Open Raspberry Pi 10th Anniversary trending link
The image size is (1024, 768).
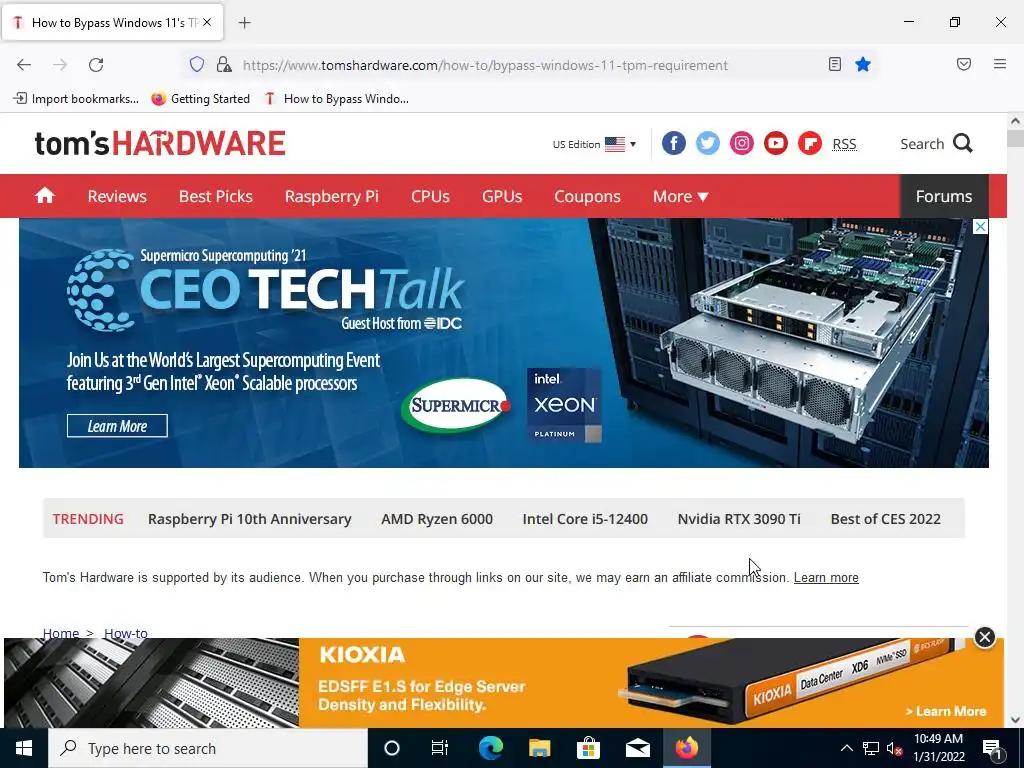(x=249, y=519)
